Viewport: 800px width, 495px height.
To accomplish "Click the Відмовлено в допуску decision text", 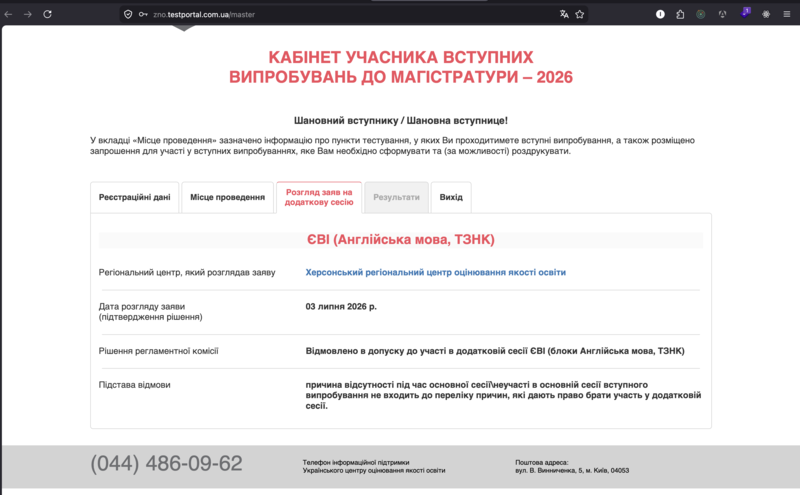I will pos(495,351).
